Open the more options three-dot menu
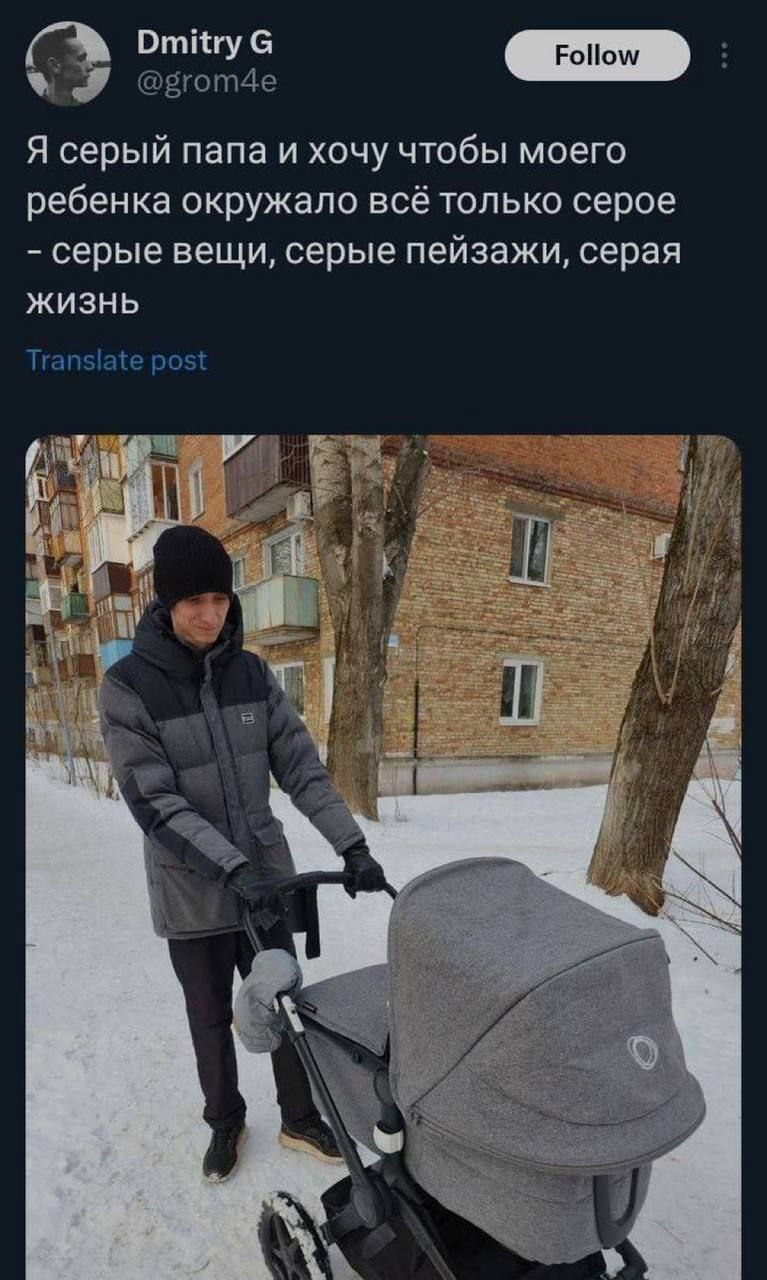The width and height of the screenshot is (767, 1280). point(725,56)
